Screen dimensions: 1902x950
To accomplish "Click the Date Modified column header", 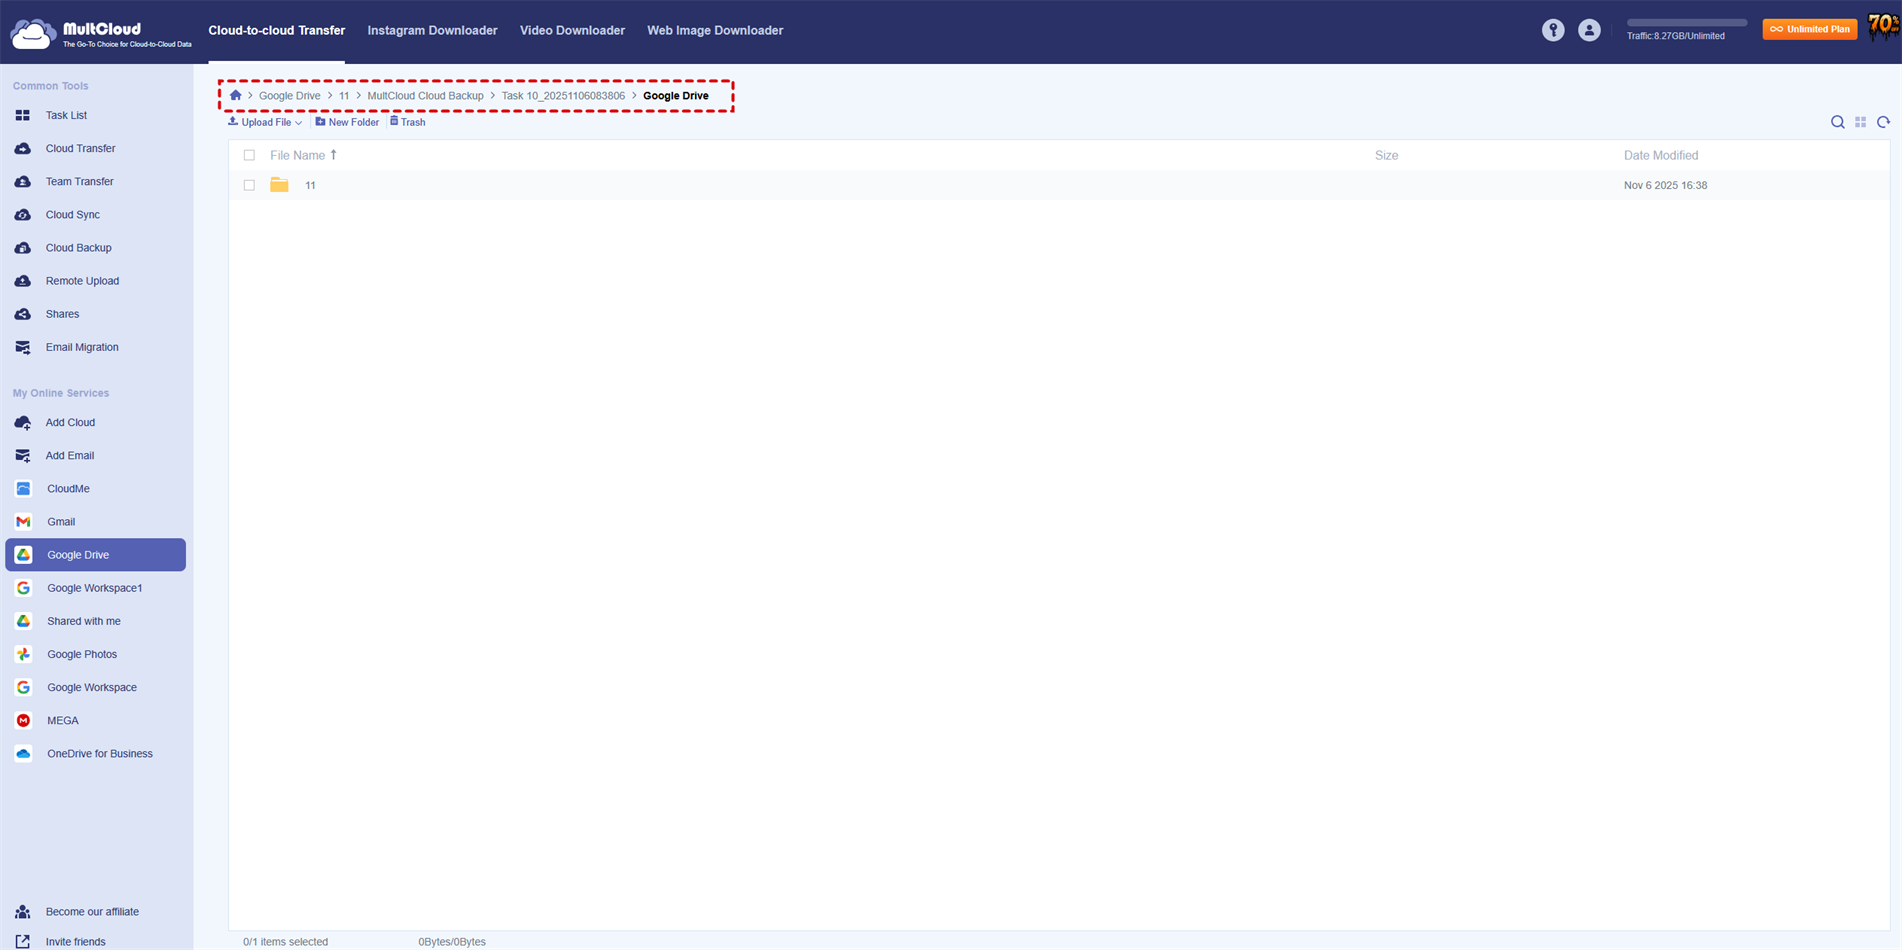I will click(x=1661, y=155).
